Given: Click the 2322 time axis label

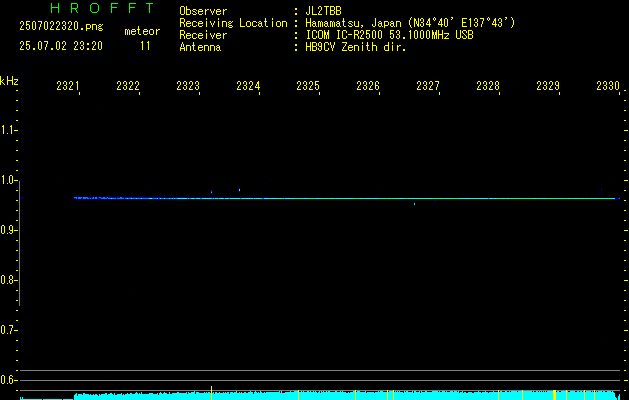Looking at the screenshot, I should point(128,86).
